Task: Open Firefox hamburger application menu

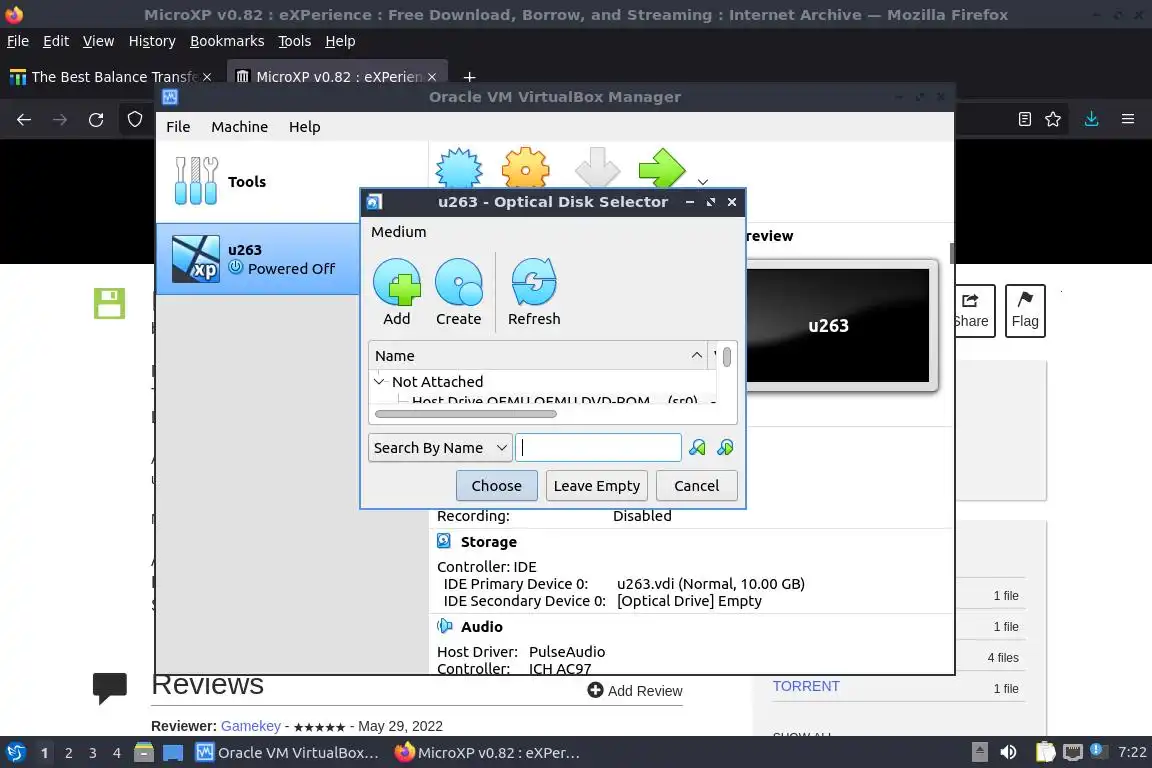Action: [1128, 119]
